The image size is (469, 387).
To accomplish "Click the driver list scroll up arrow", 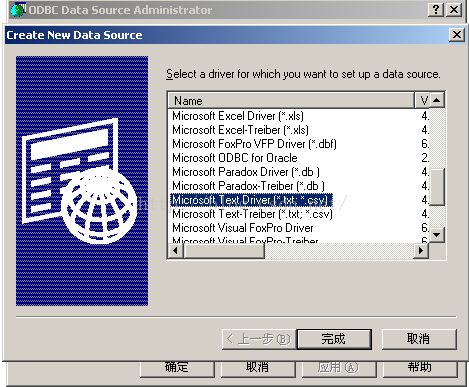I will coord(437,100).
